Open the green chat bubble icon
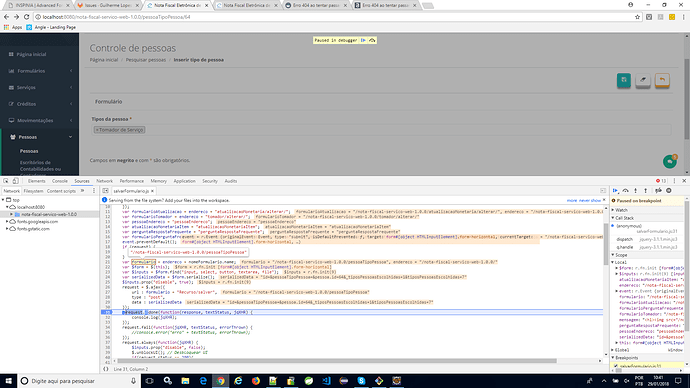The width and height of the screenshot is (690, 388). click(670, 161)
